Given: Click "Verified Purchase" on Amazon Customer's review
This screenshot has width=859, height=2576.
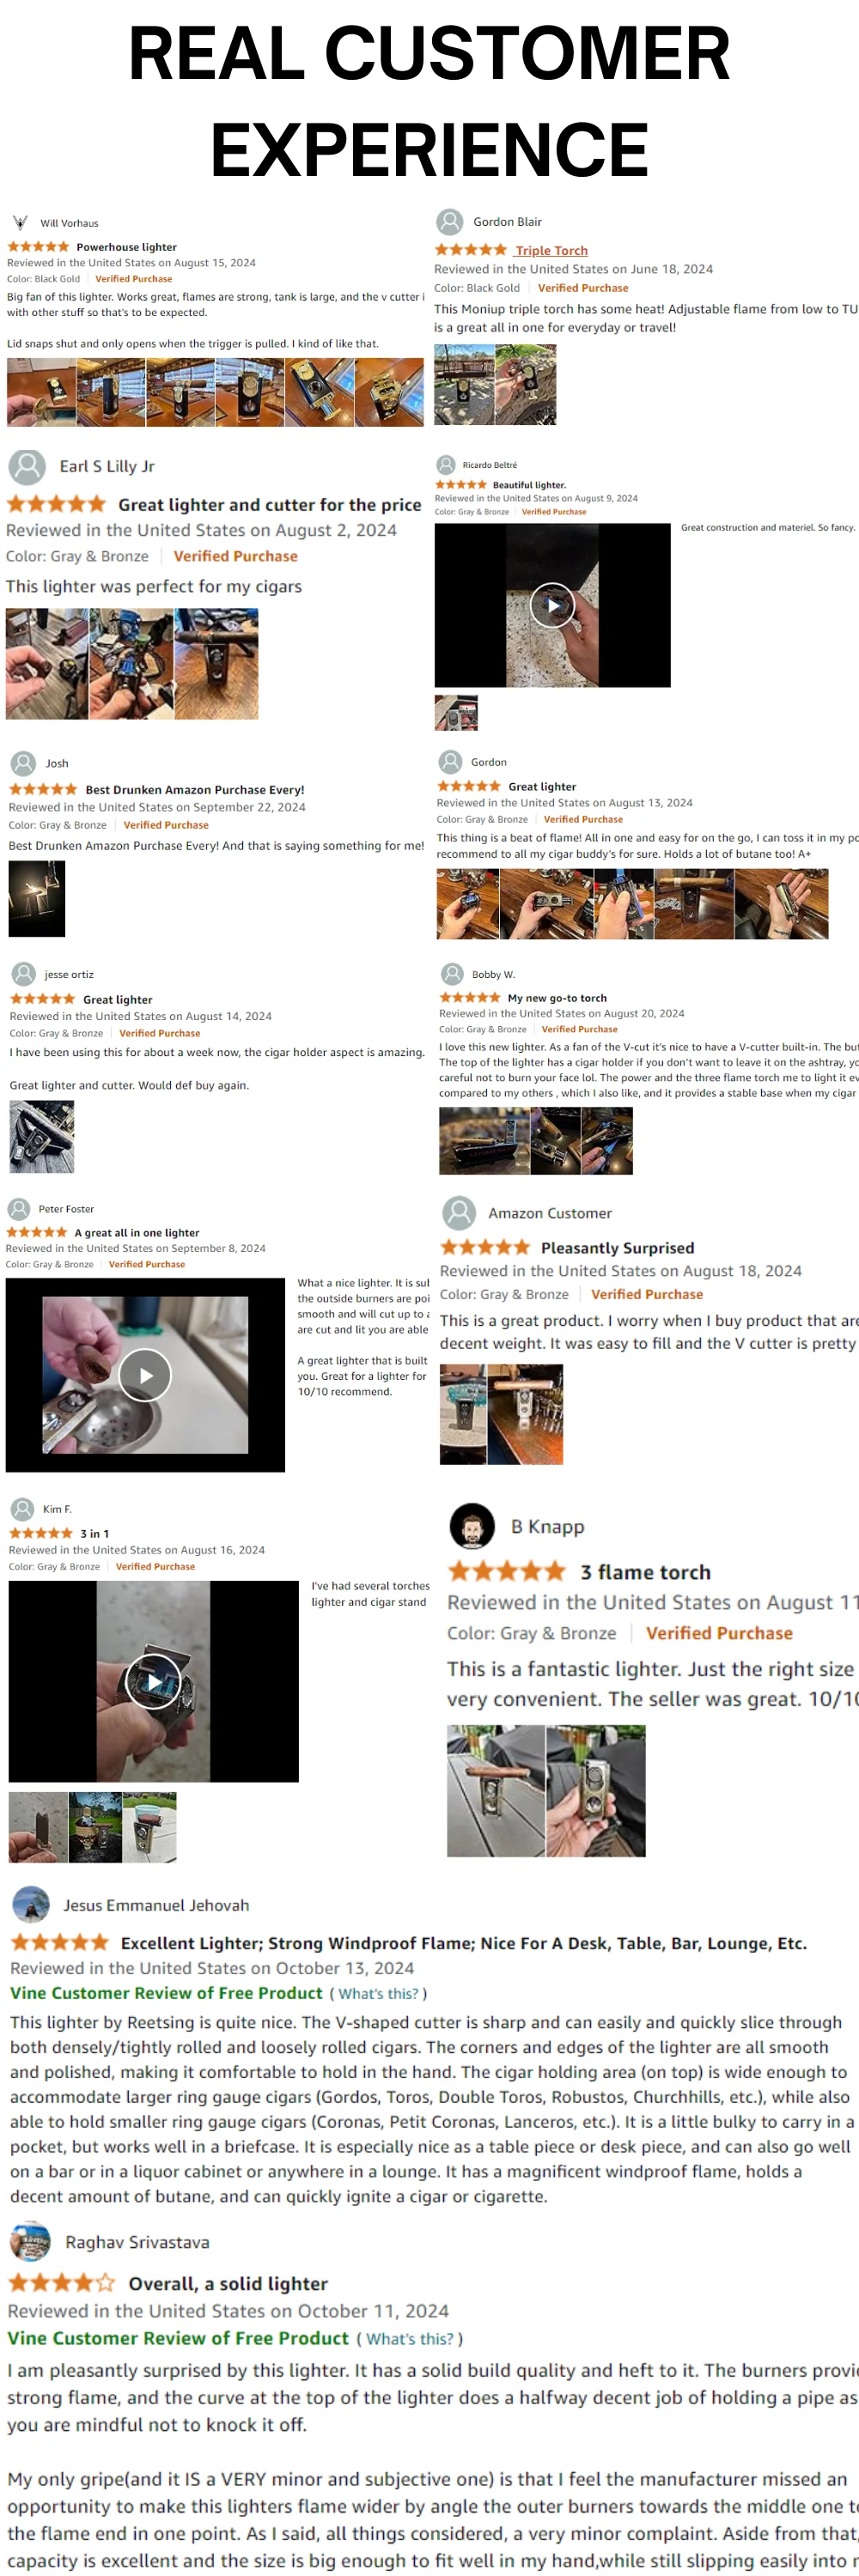Looking at the screenshot, I should coord(646,1294).
